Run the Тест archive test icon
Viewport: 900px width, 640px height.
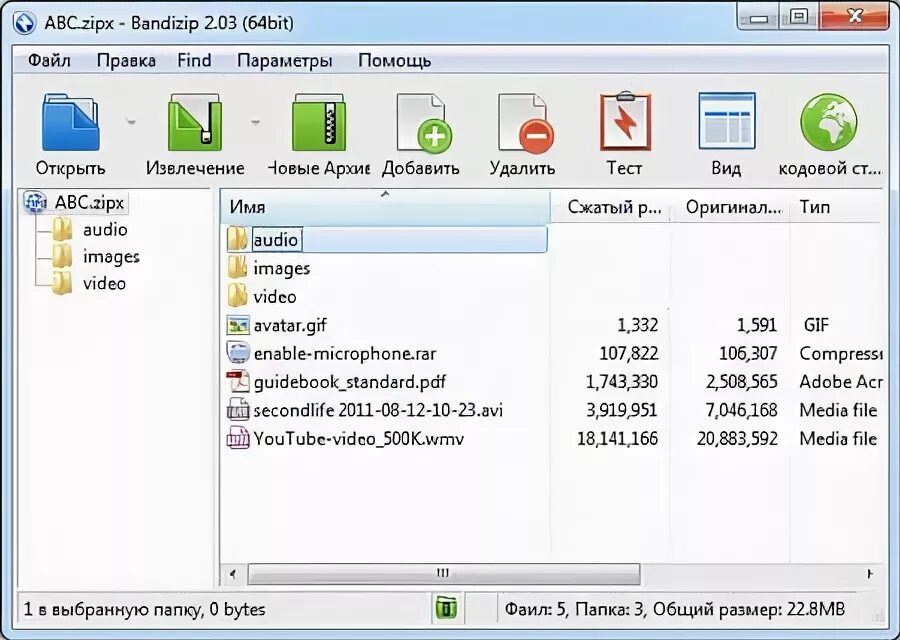[626, 121]
